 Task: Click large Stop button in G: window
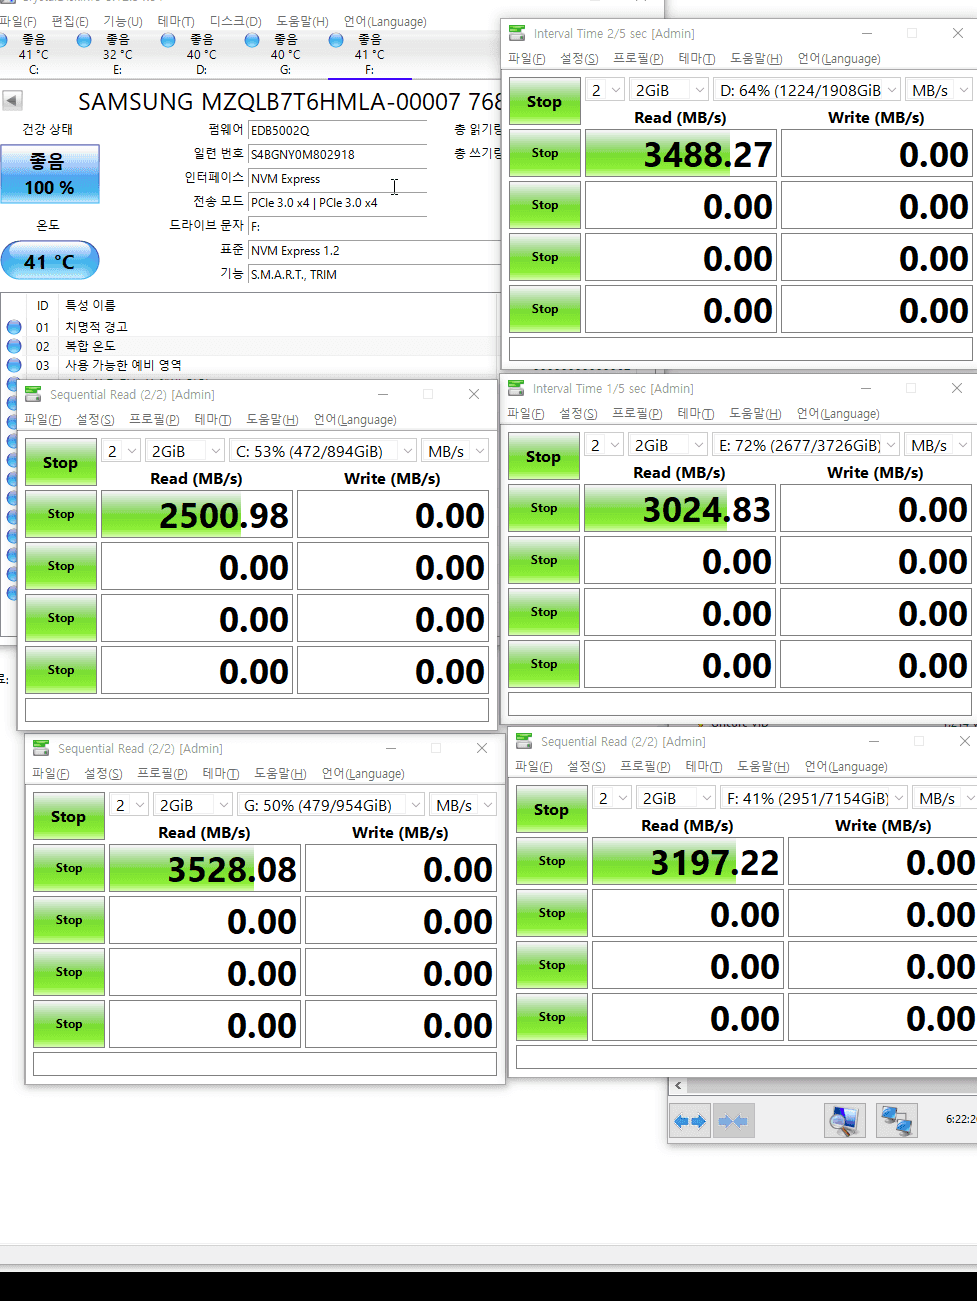pos(68,816)
